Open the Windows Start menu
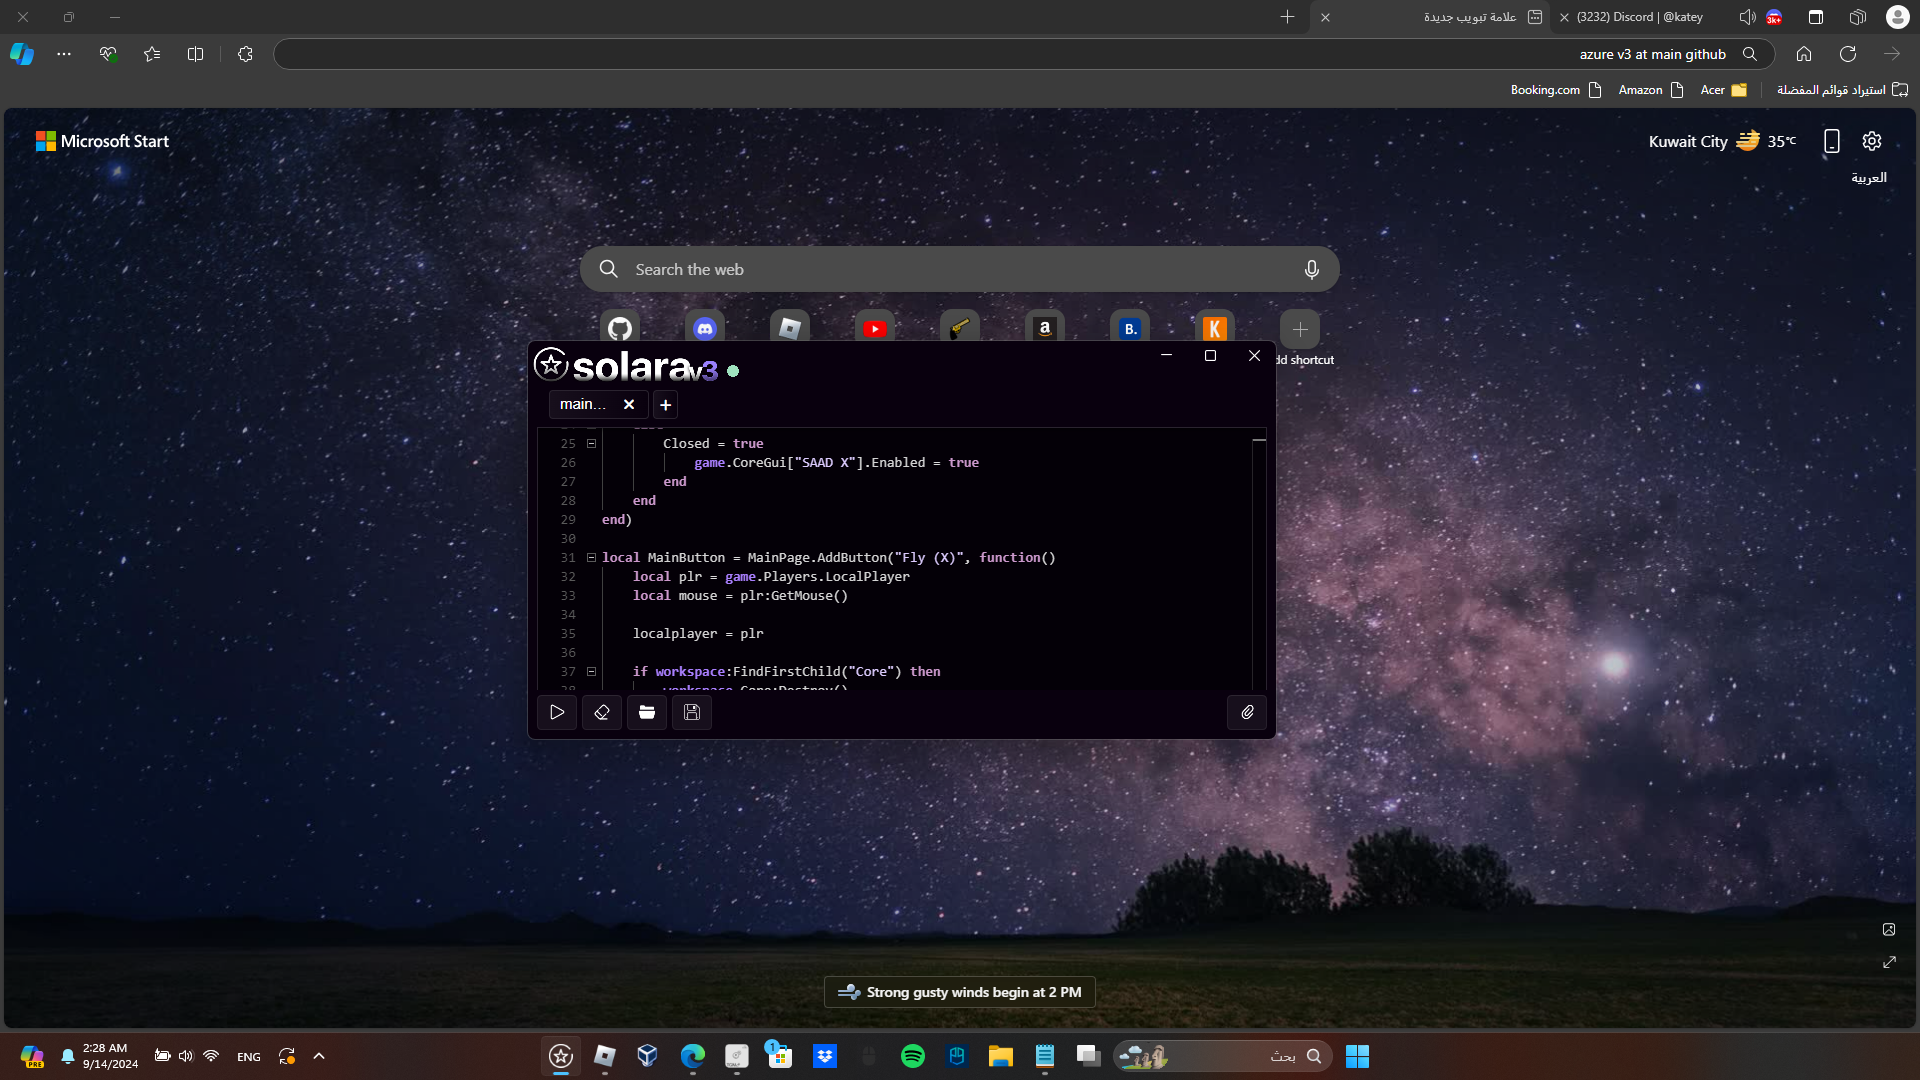The width and height of the screenshot is (1920, 1080). [1357, 1056]
